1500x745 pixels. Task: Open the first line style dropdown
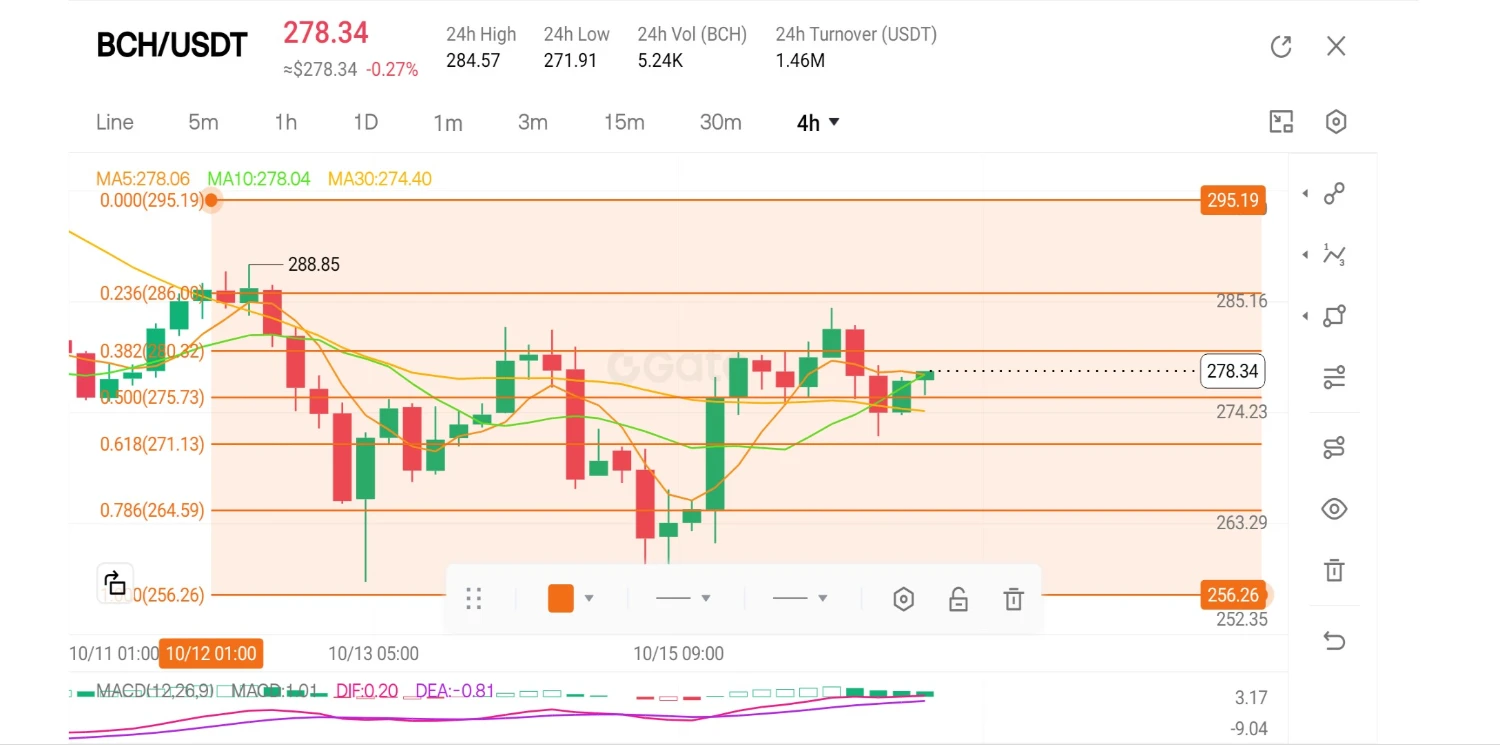(683, 598)
